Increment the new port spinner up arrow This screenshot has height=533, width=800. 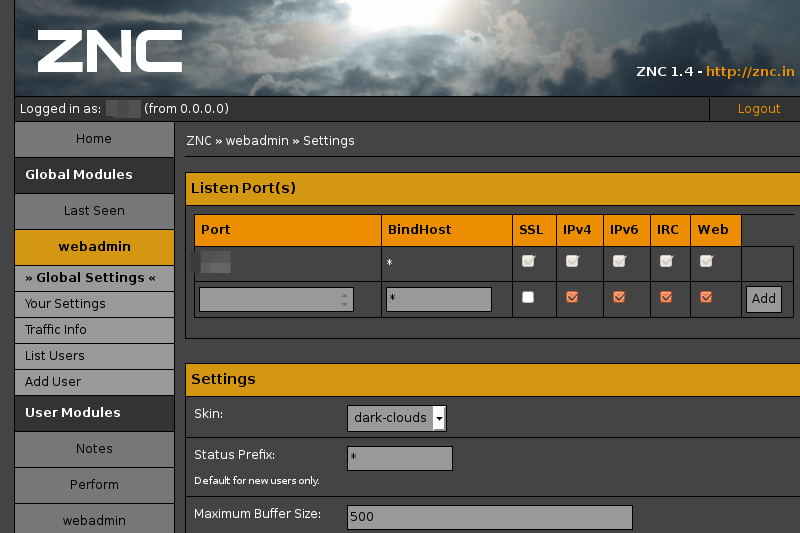pos(344,295)
